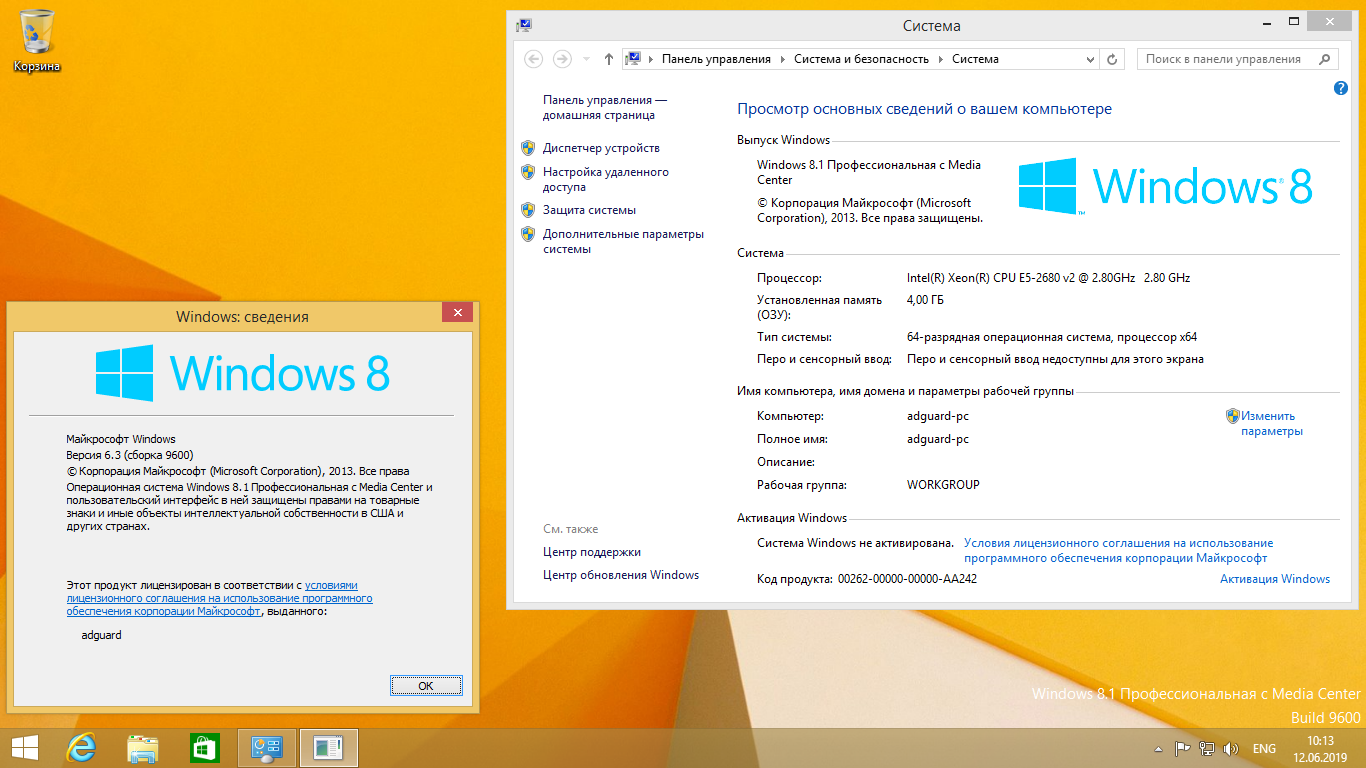Maximize the Система window
The width and height of the screenshot is (1366, 768).
point(1294,21)
